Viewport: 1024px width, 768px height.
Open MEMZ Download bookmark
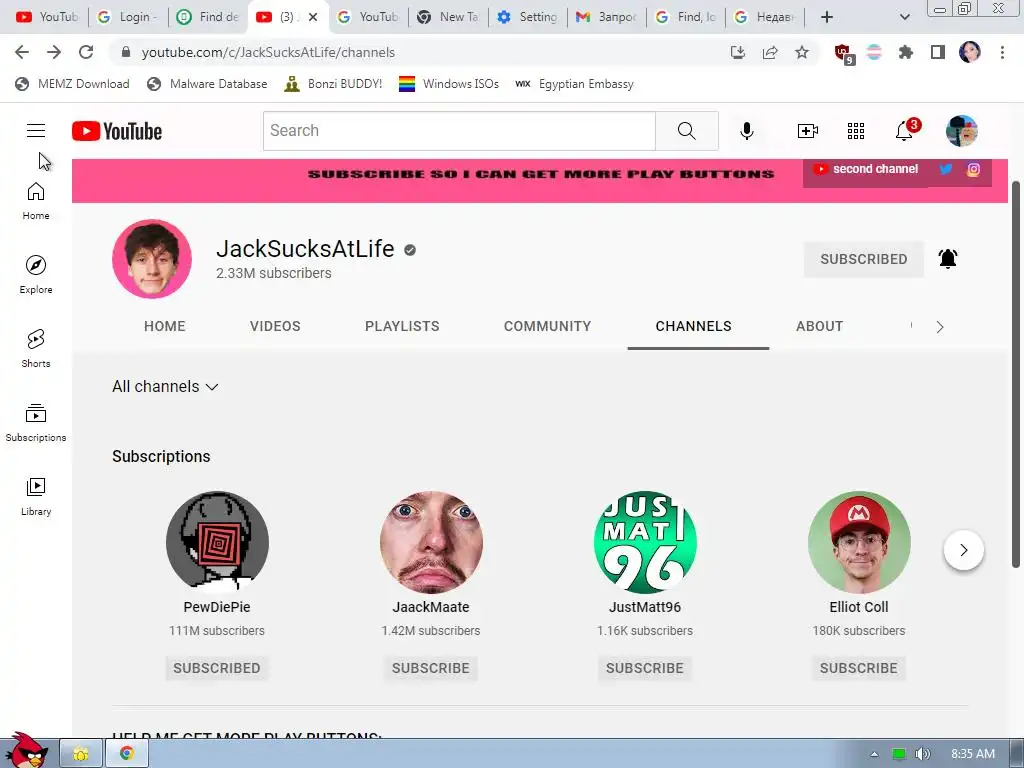[72, 84]
